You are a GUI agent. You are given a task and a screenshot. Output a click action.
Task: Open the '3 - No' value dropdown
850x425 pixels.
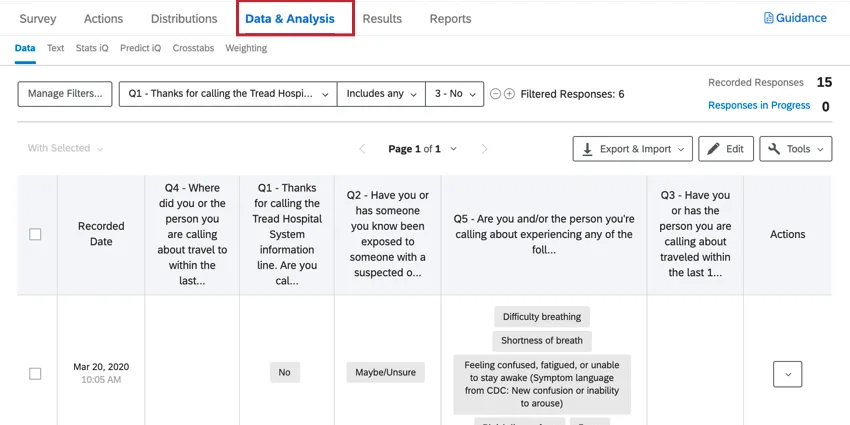coord(454,94)
